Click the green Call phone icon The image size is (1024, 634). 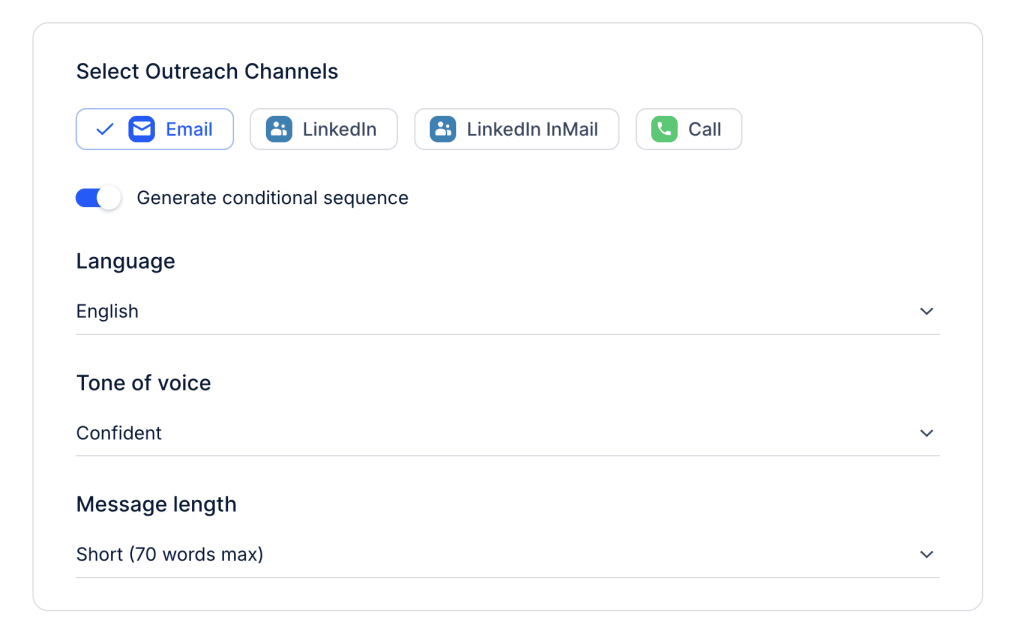[x=665, y=129]
